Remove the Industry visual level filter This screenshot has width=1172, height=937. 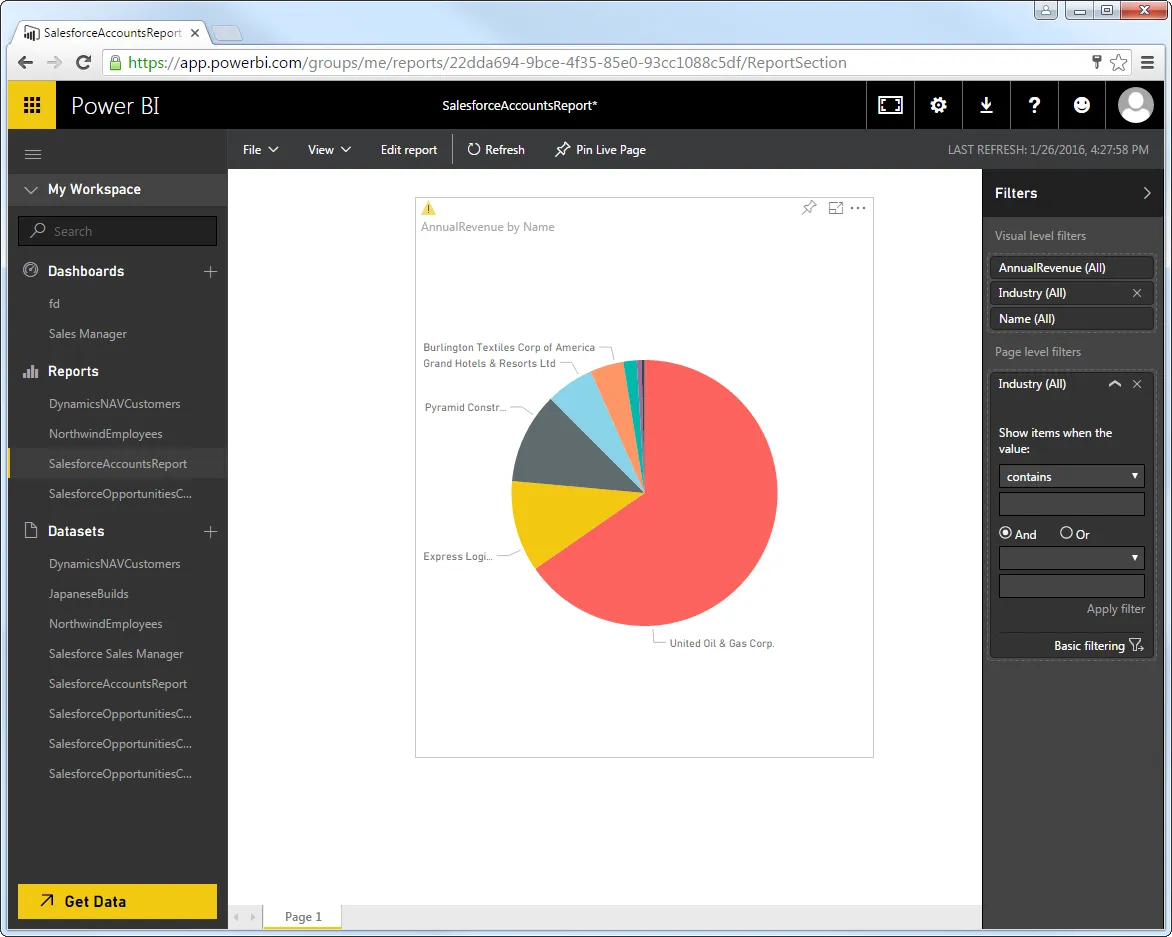coord(1138,293)
